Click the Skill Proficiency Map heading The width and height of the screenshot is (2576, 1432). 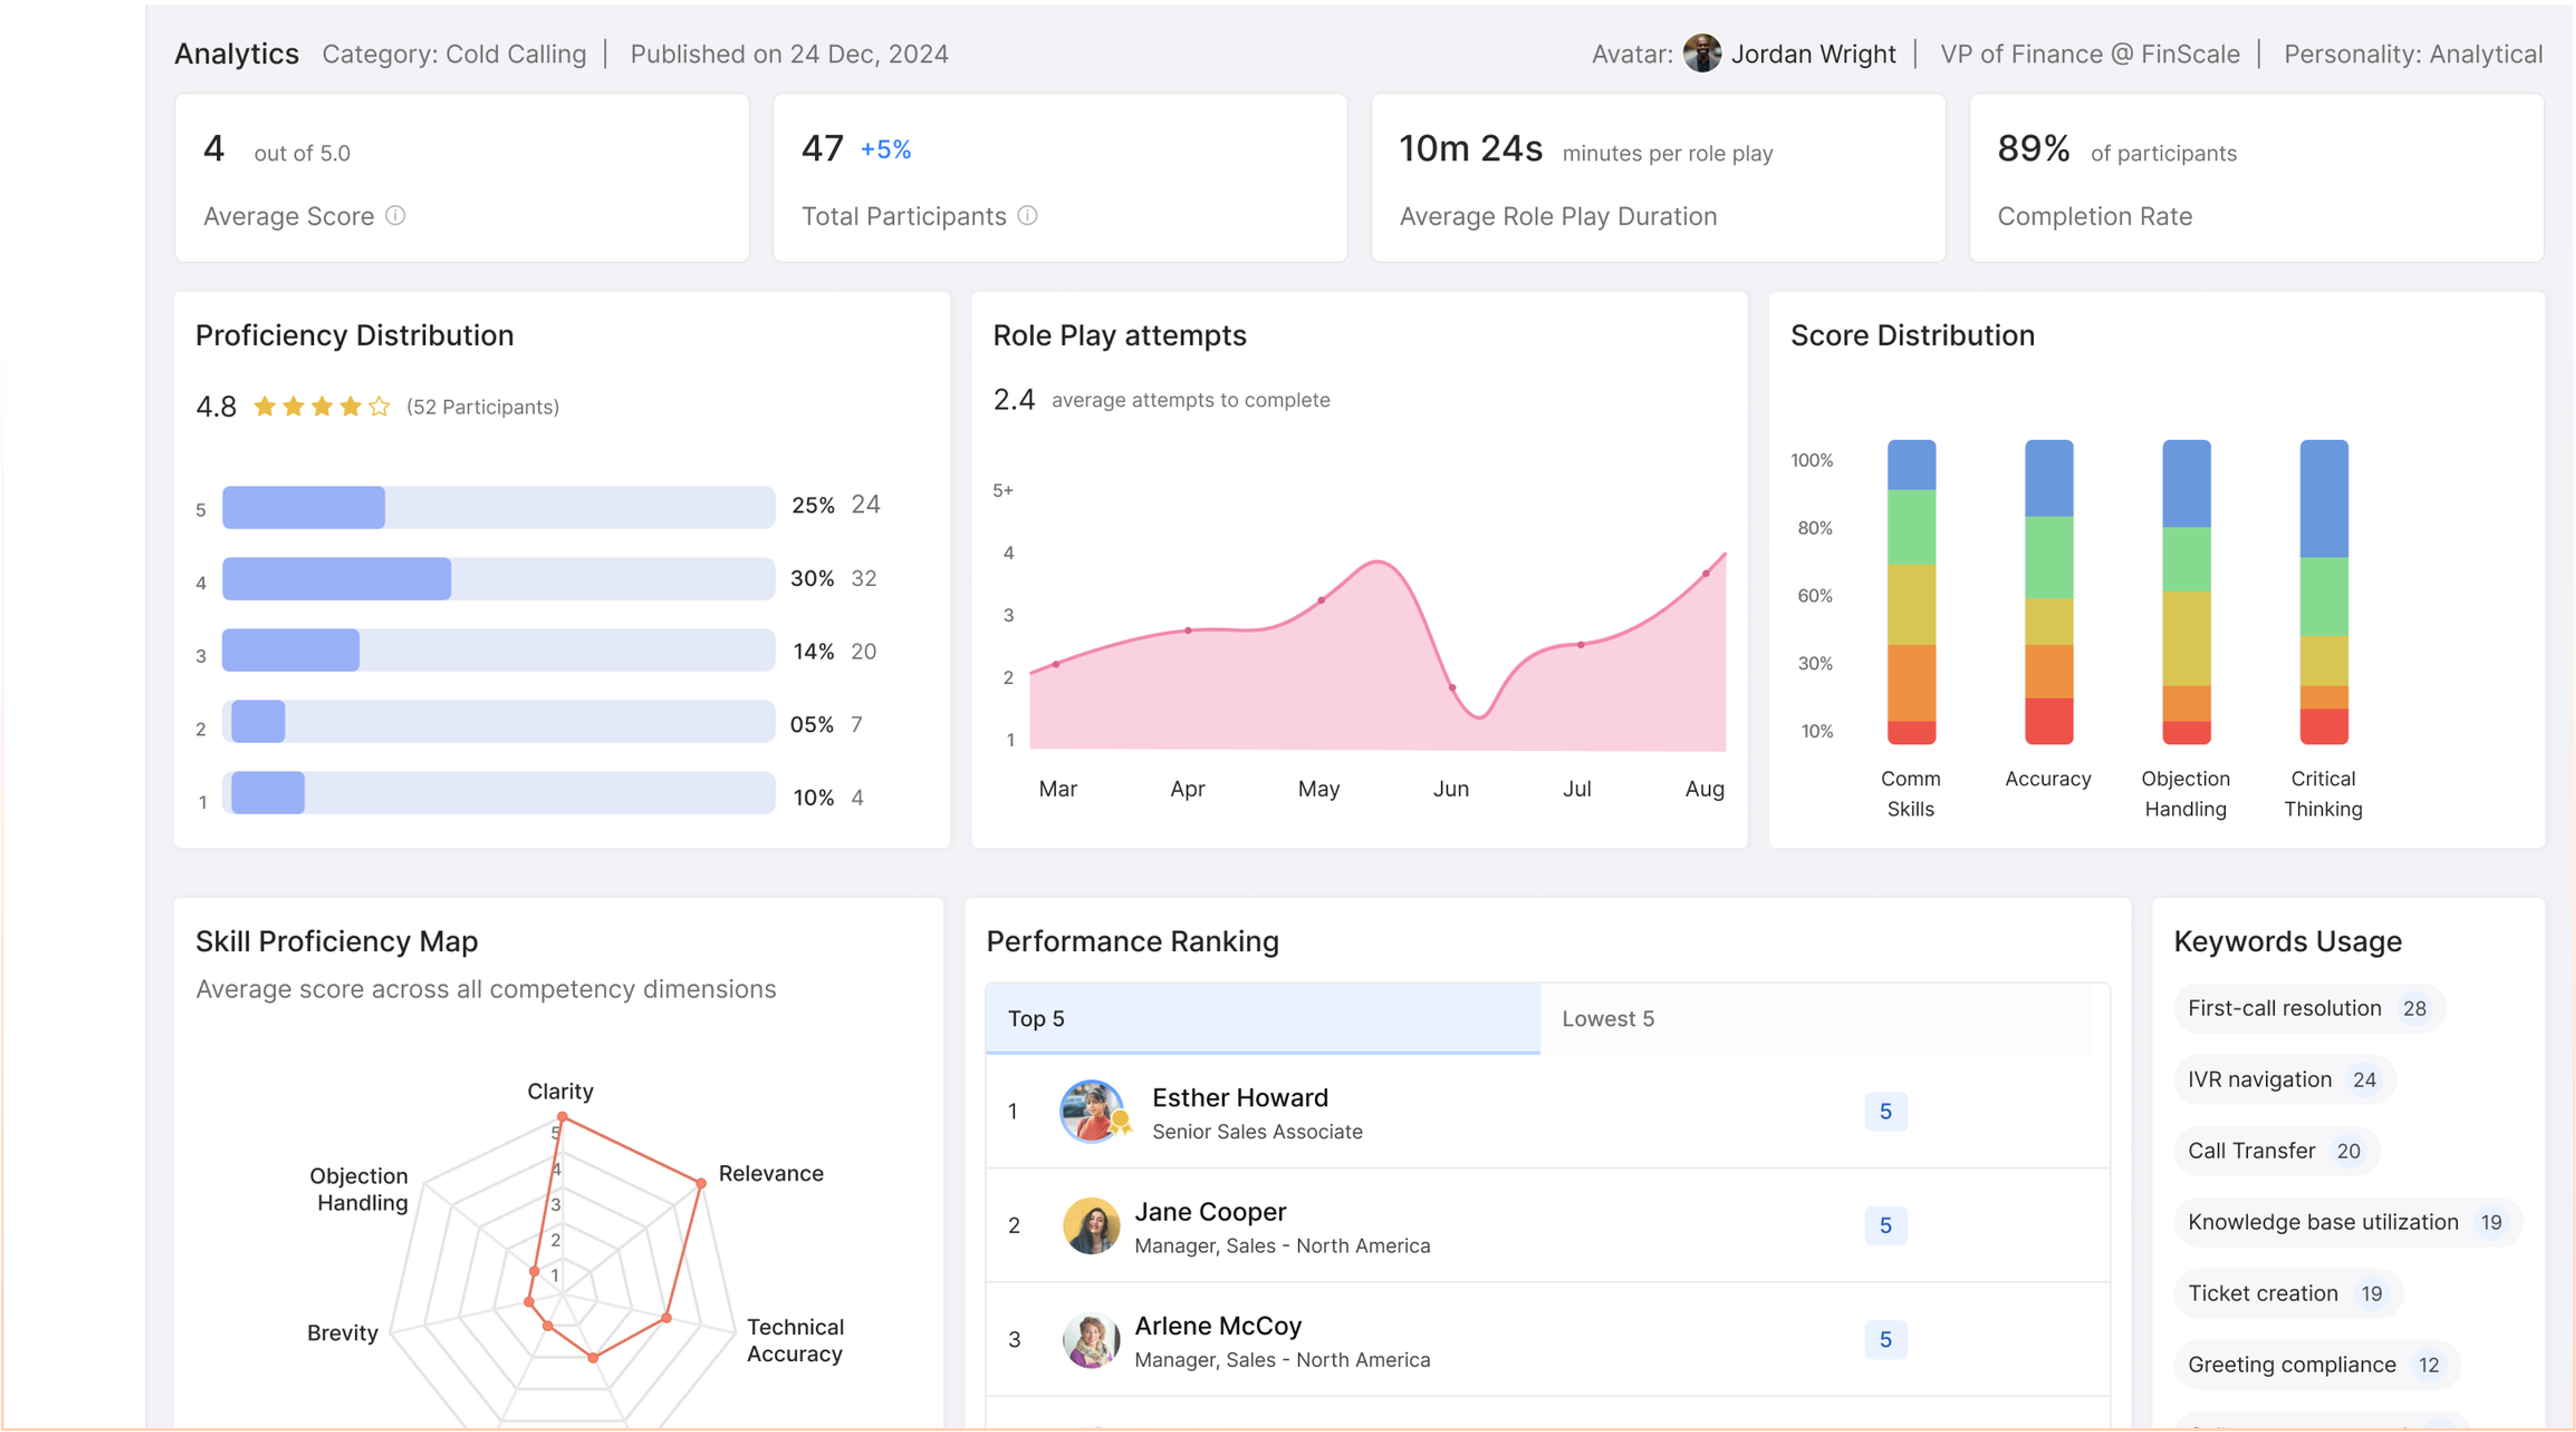tap(336, 941)
